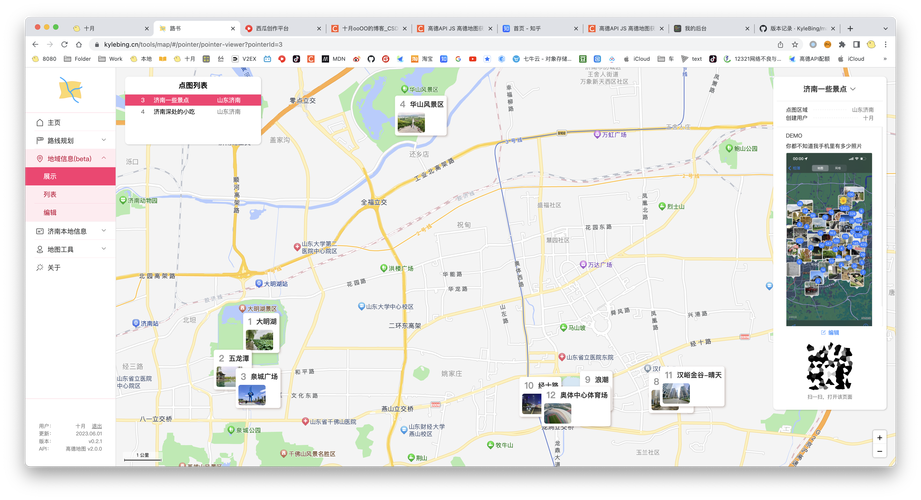Screen dimensions: 921x500
Task: Open the 车 bookmarks folder
Action: coord(665,59)
